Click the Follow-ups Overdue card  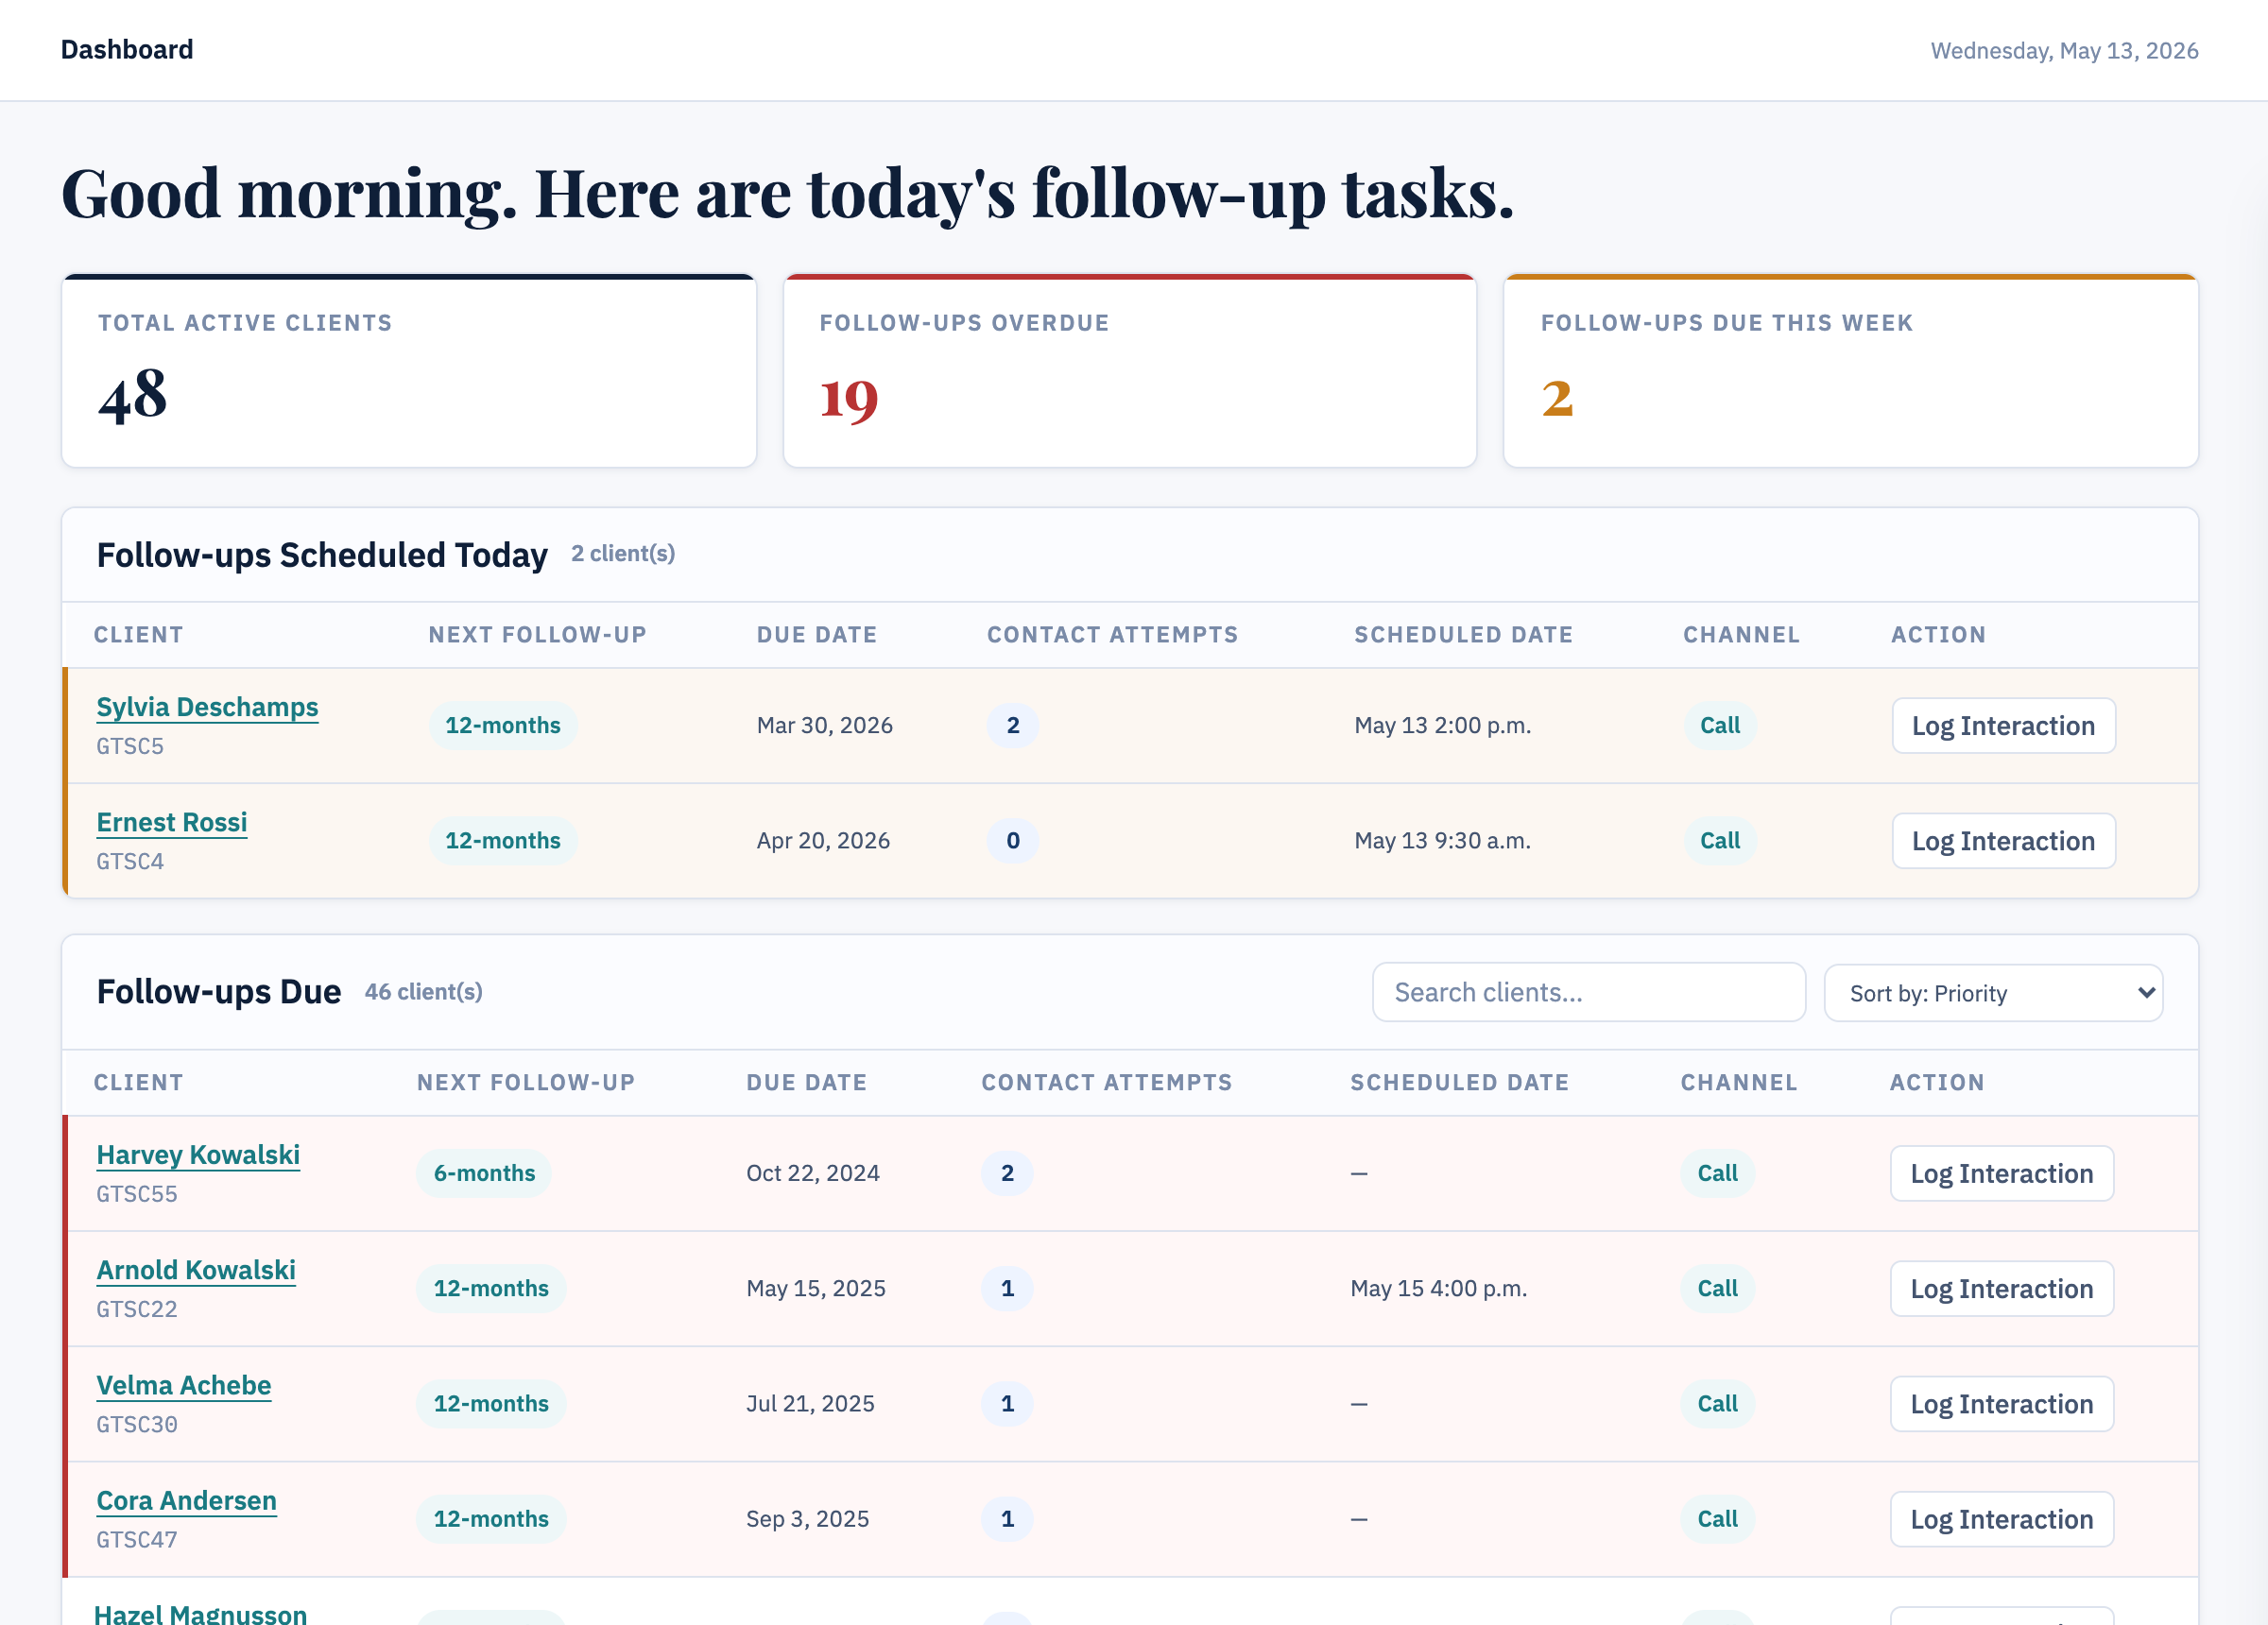[x=1130, y=370]
